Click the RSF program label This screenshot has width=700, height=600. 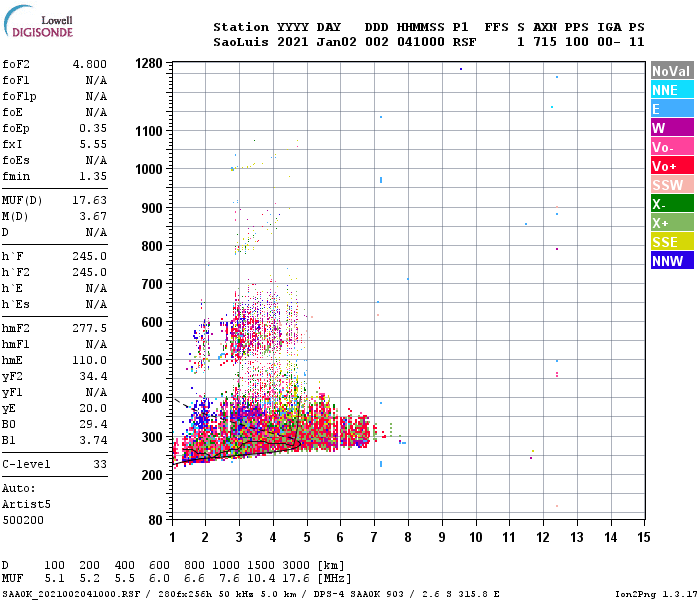coord(465,42)
